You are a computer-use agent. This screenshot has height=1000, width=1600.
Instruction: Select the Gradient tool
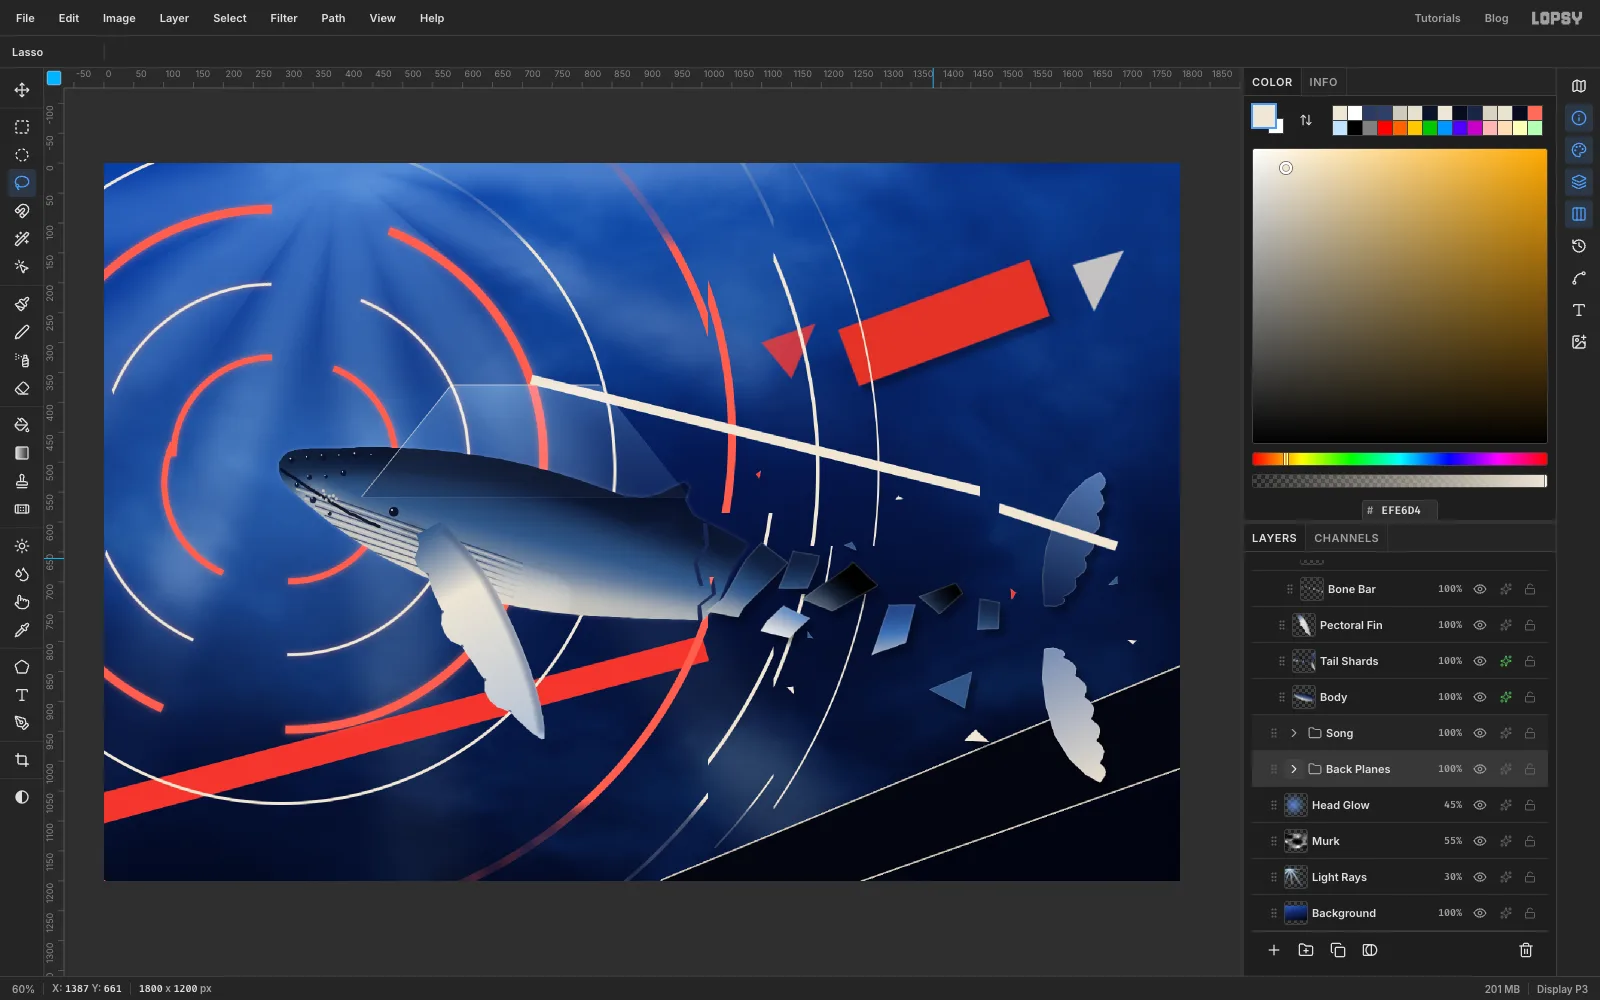tap(22, 453)
